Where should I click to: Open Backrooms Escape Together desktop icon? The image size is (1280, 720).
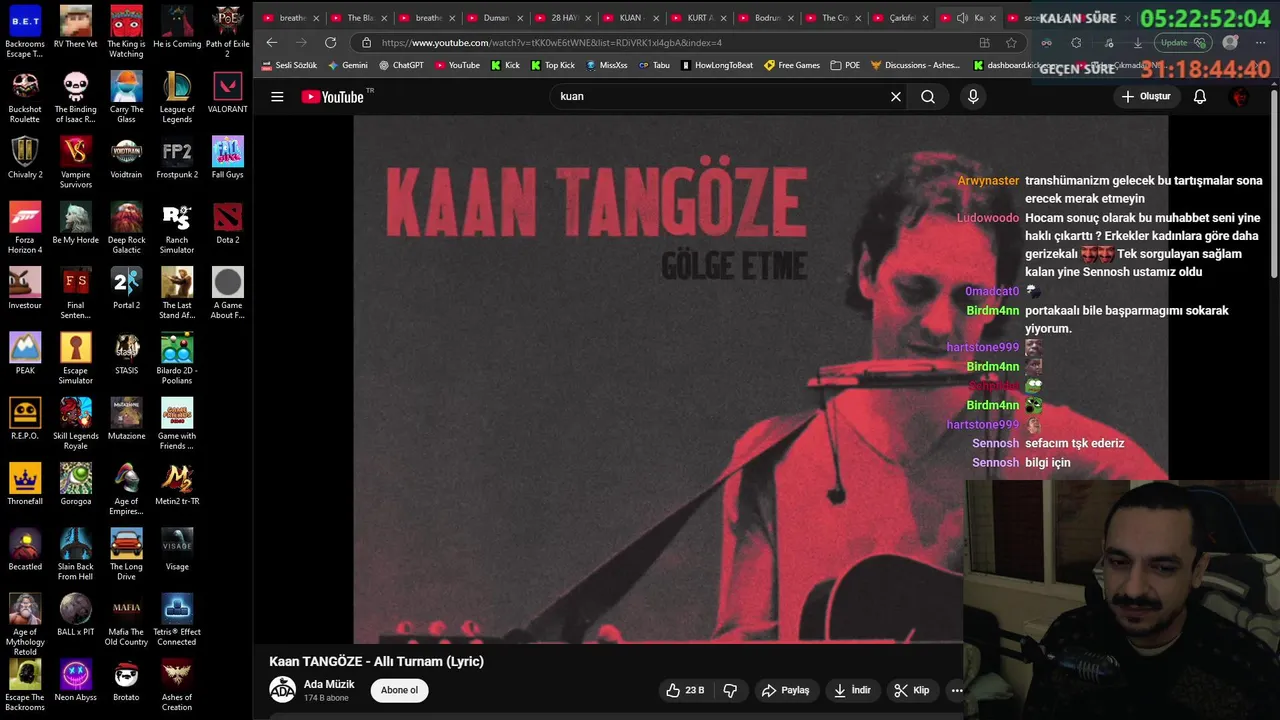tap(25, 31)
